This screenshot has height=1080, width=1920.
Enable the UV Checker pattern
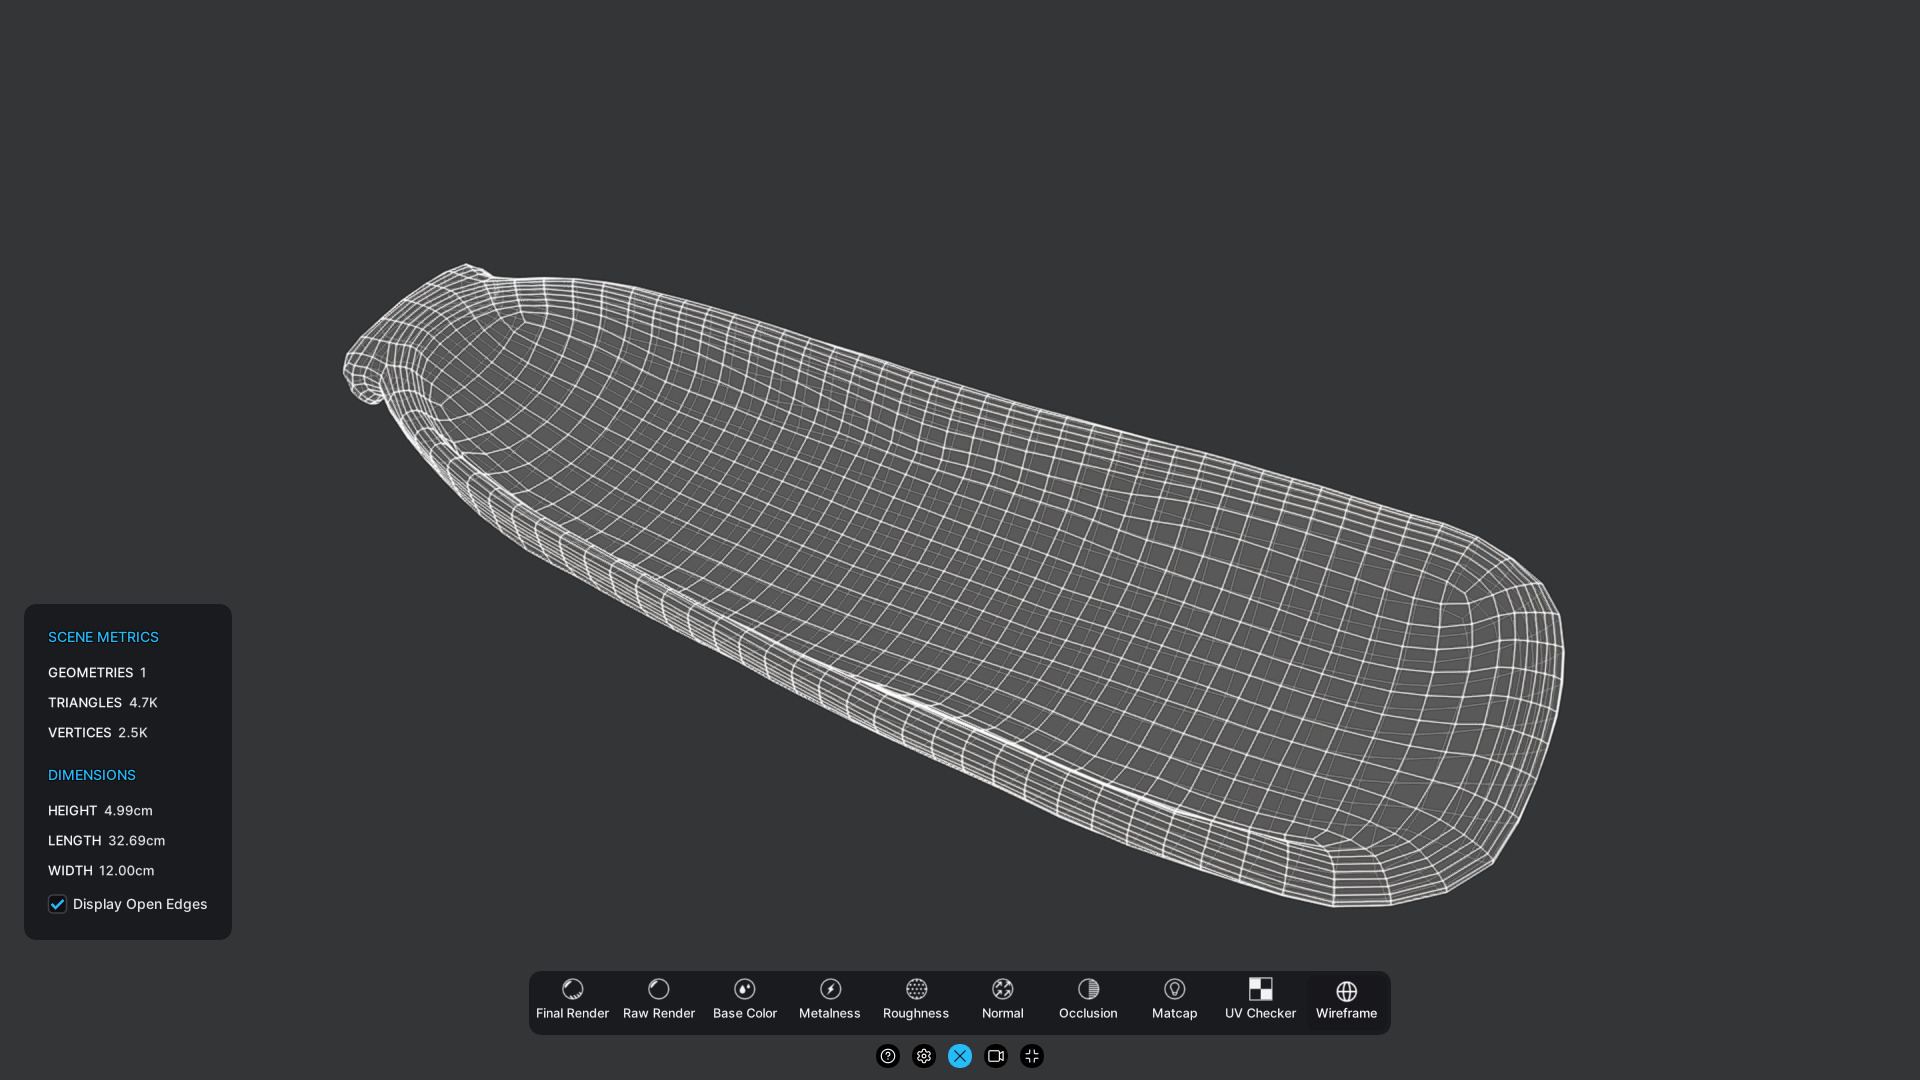[x=1260, y=1001]
